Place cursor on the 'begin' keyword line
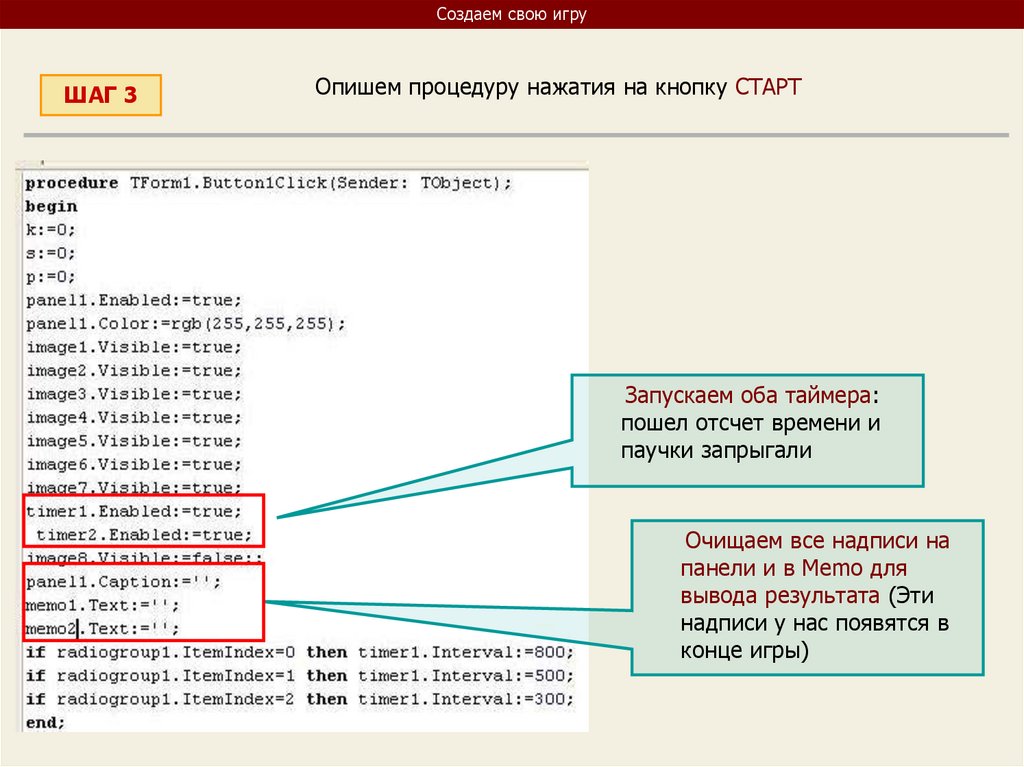1024x767 pixels. (x=51, y=206)
